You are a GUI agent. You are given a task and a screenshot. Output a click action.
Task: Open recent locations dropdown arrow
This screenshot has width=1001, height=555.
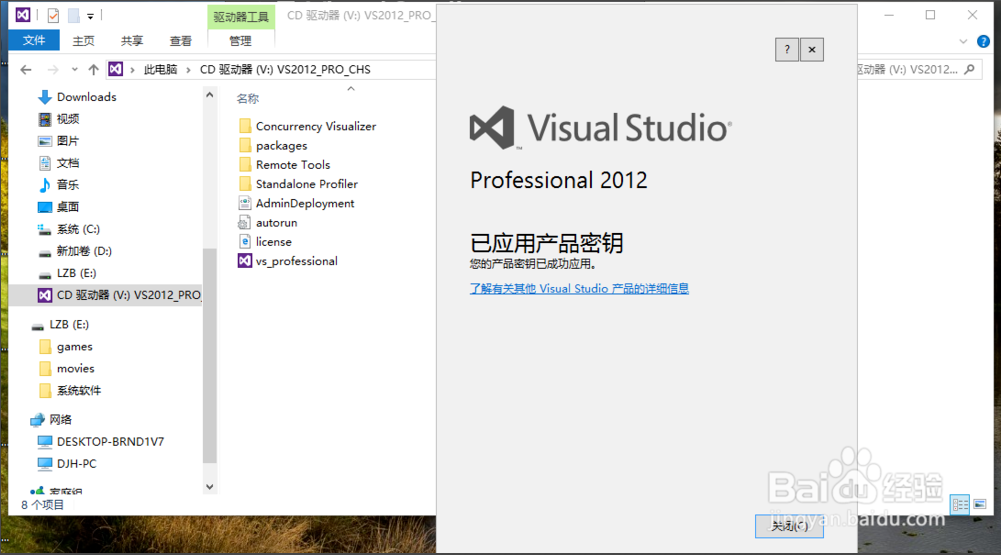pyautogui.click(x=76, y=69)
